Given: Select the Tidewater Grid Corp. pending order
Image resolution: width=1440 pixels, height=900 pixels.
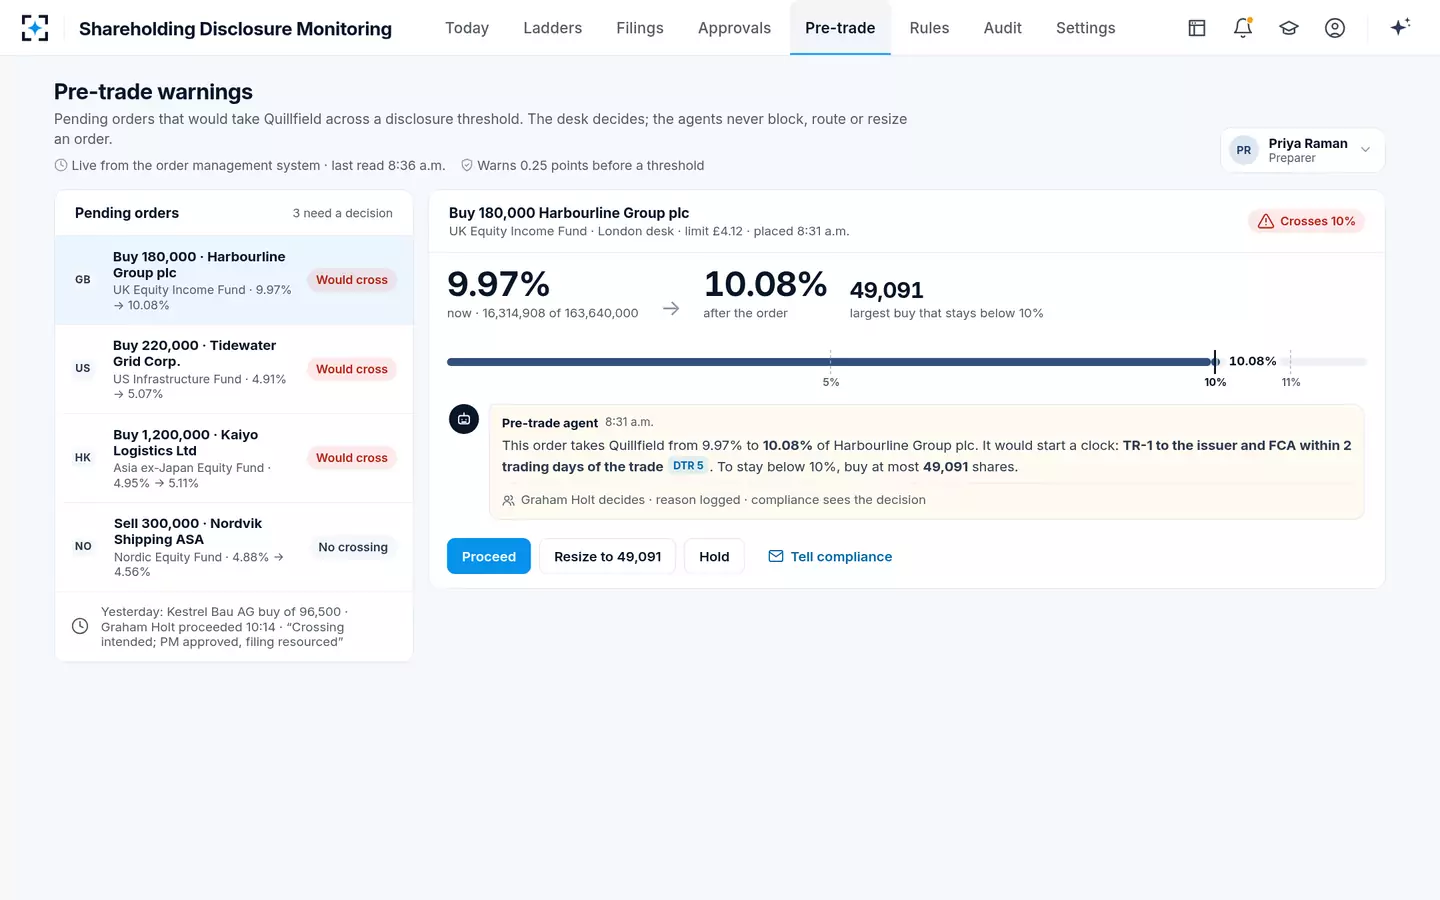Looking at the screenshot, I should click(x=234, y=369).
